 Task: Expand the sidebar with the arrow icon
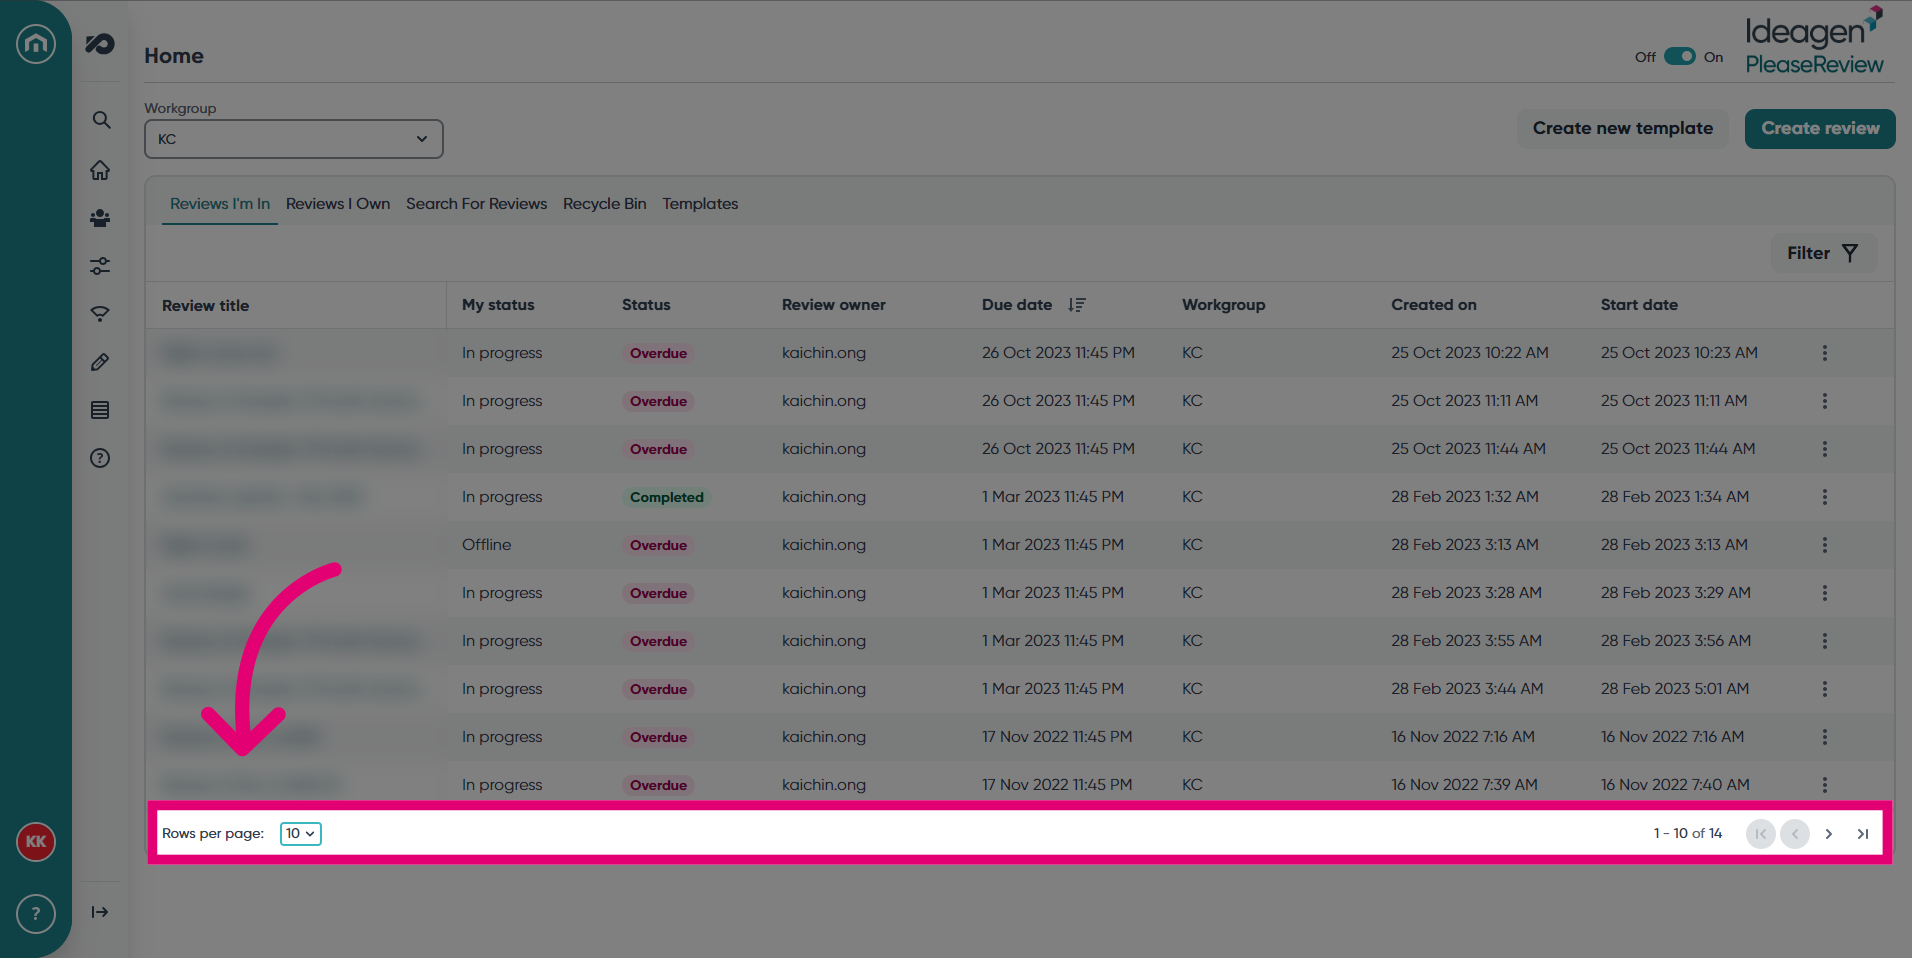tap(100, 912)
